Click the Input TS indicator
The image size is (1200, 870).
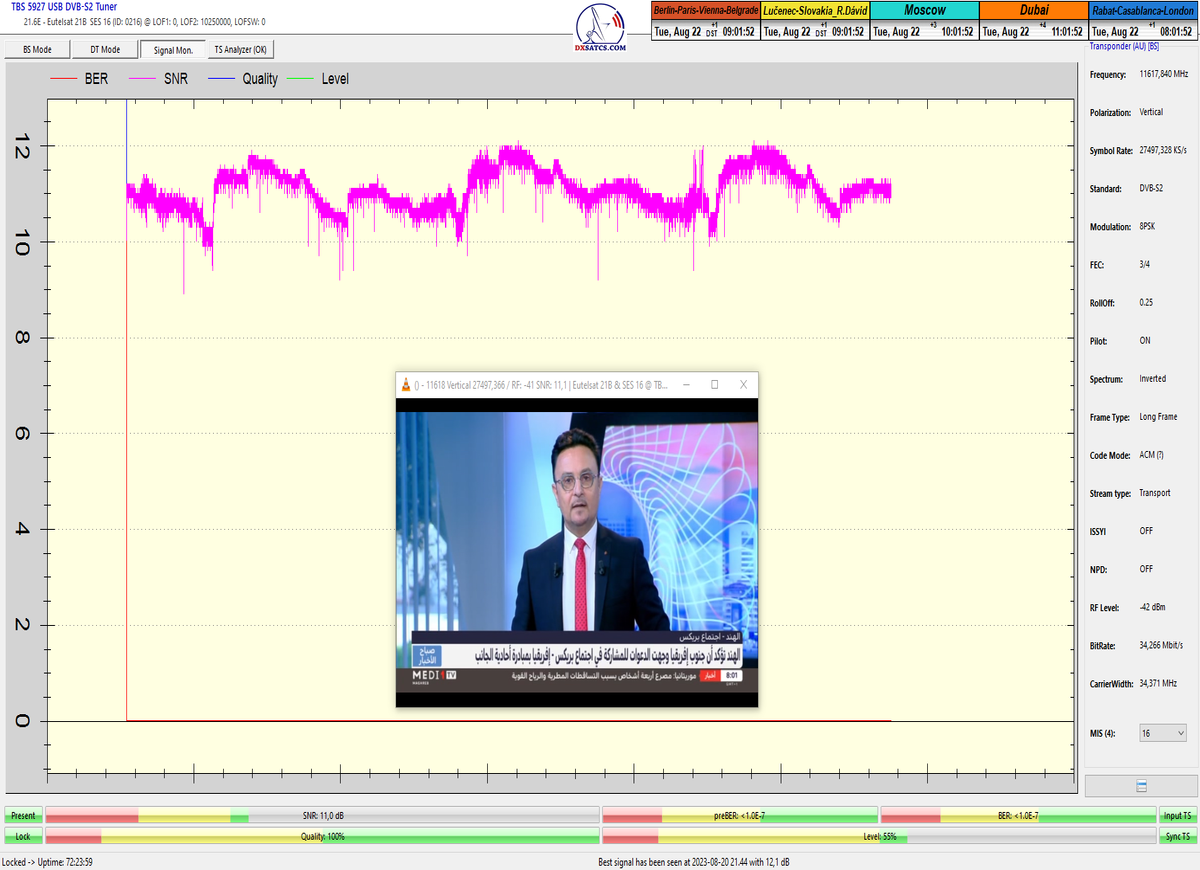1177,816
